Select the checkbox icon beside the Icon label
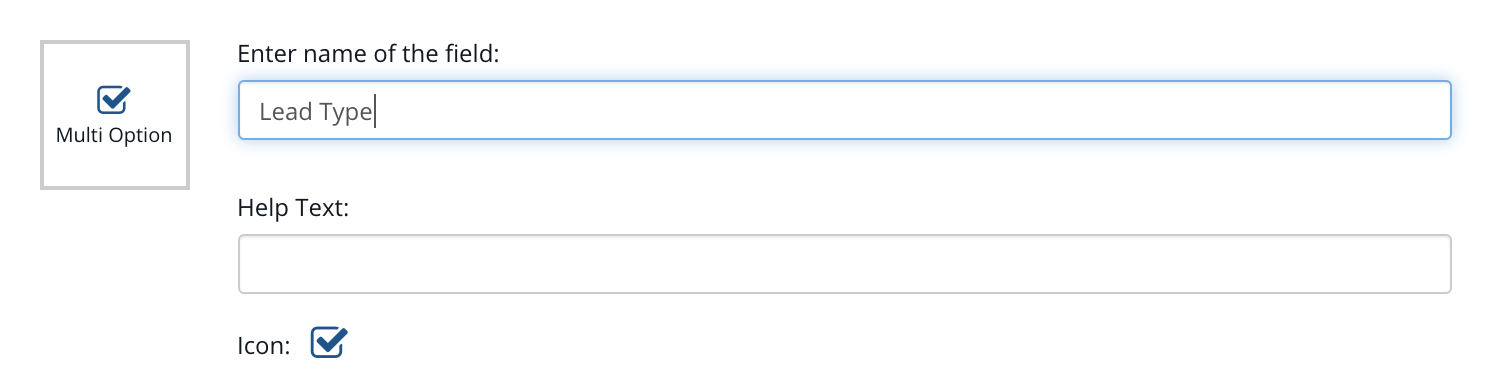 (x=329, y=343)
